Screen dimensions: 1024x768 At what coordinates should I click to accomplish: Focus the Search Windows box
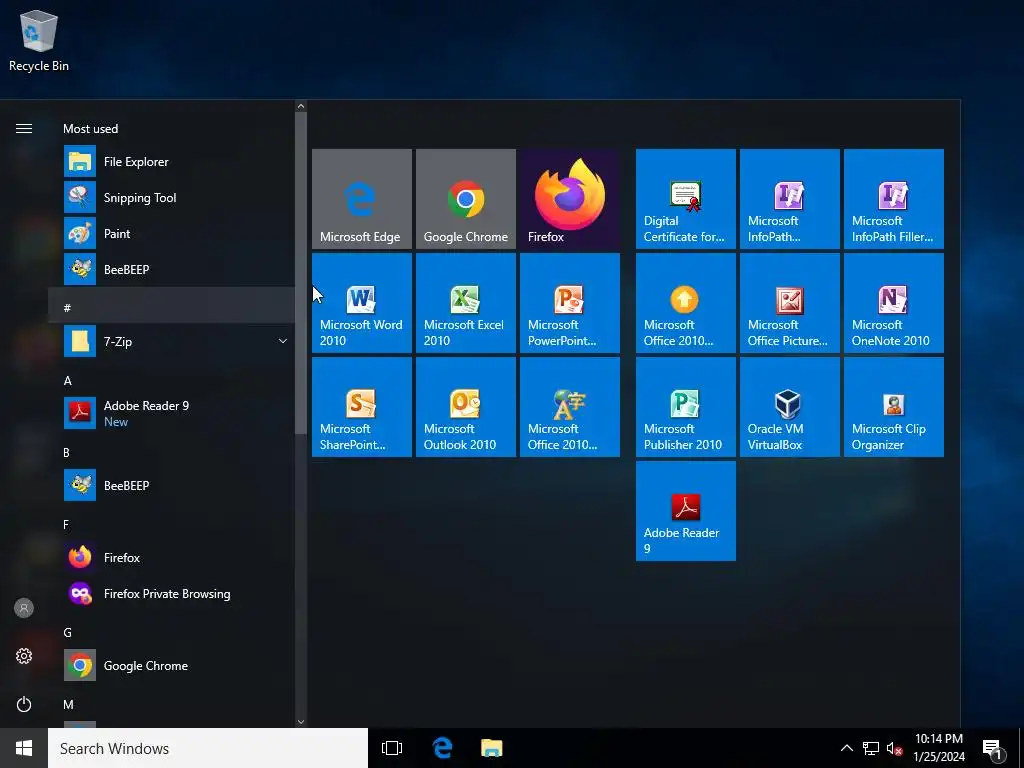(208, 748)
